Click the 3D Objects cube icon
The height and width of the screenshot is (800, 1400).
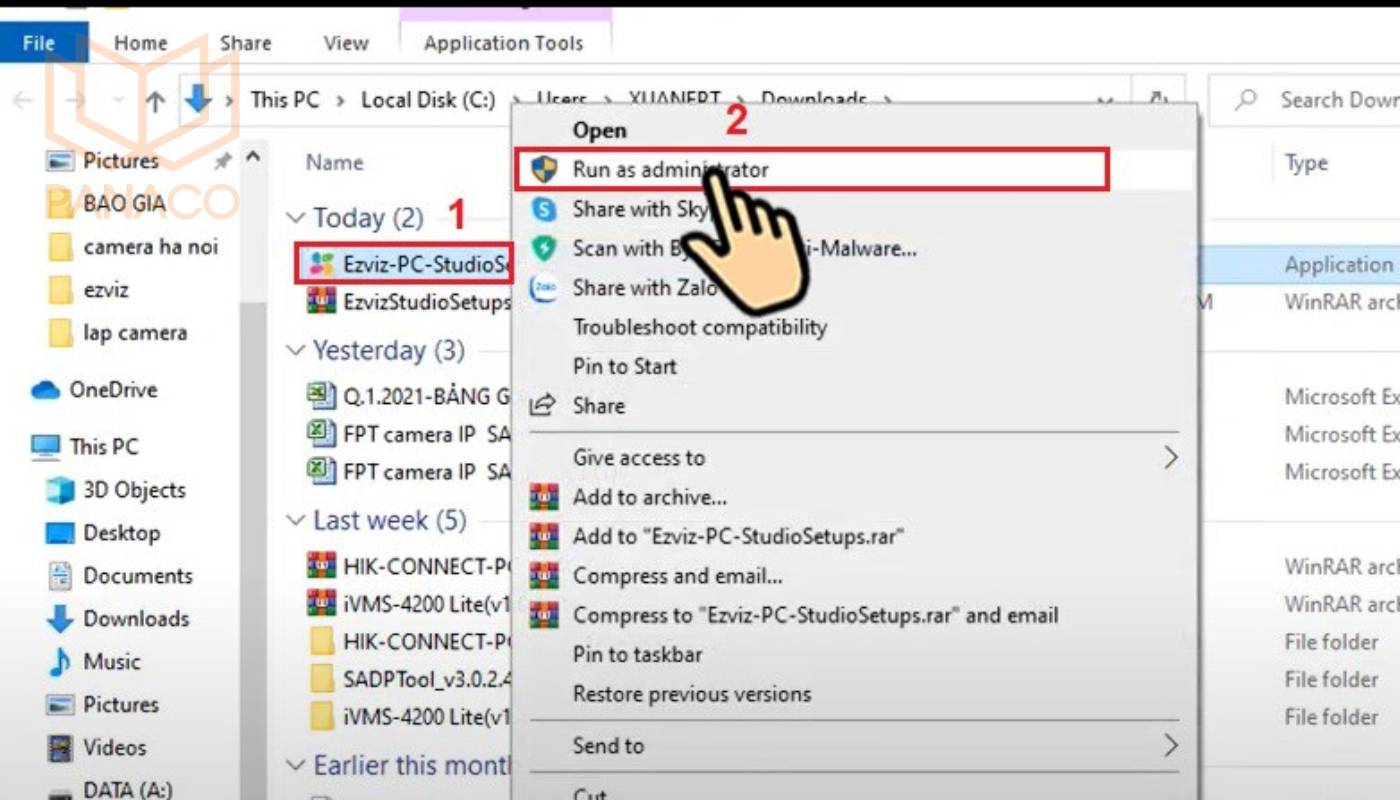[60, 489]
